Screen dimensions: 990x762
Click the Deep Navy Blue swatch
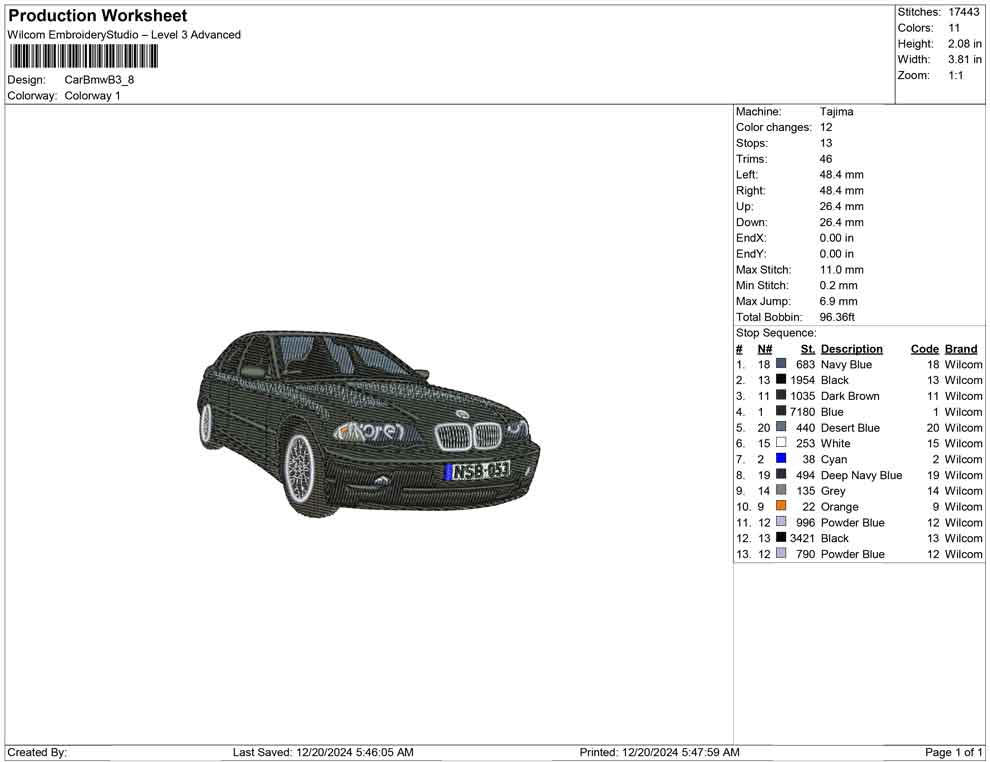point(779,475)
